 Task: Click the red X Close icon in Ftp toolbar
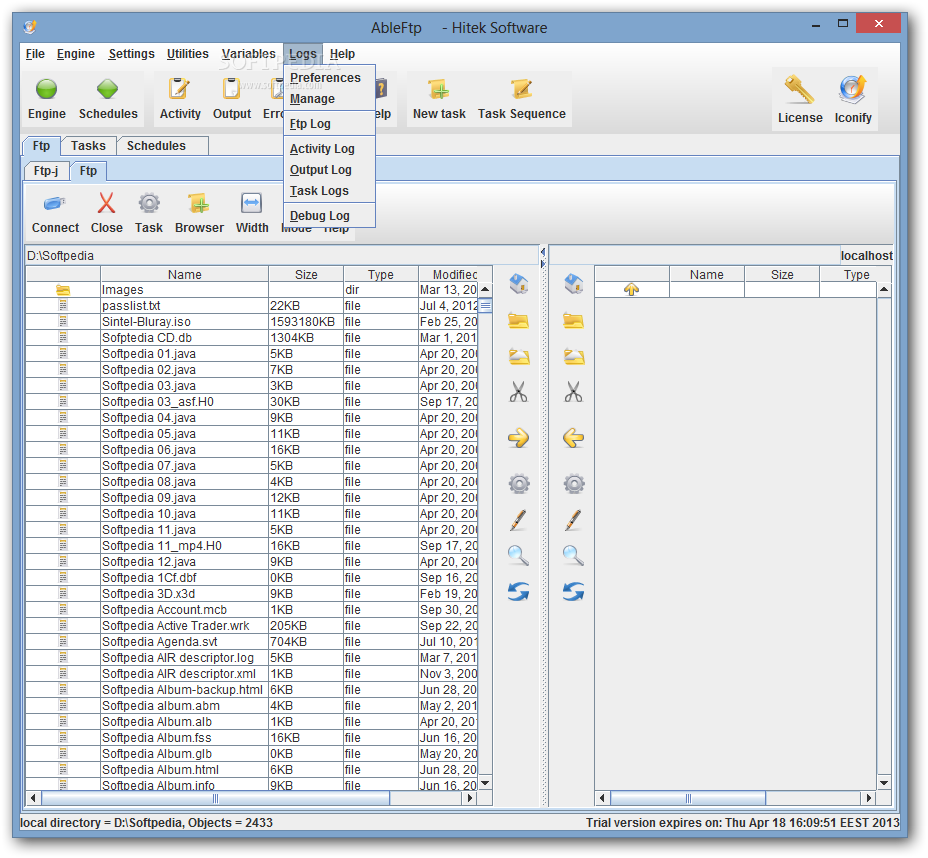(107, 203)
